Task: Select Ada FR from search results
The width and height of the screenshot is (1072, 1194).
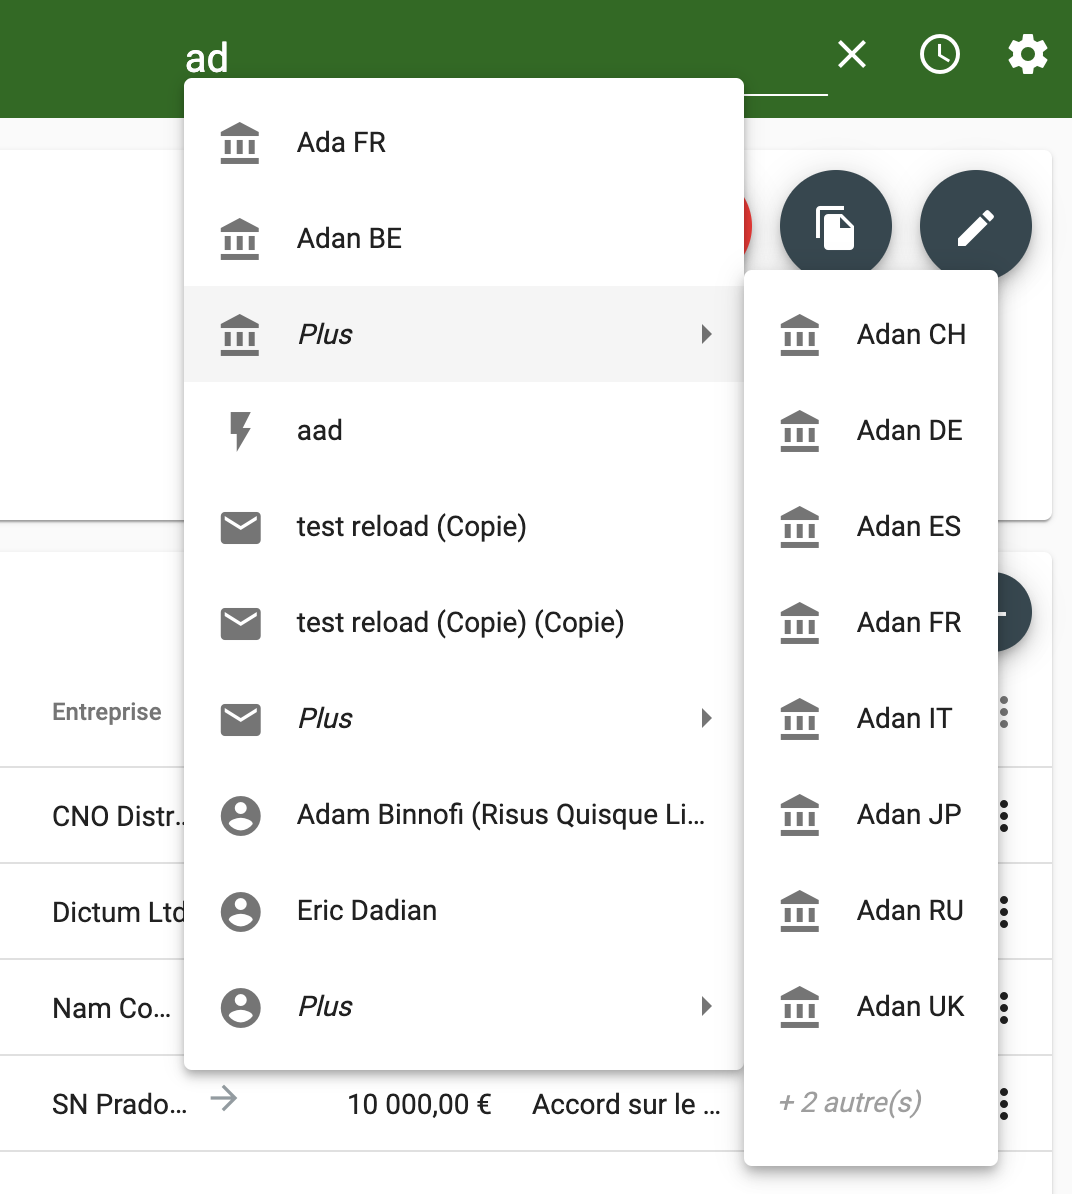Action: pos(464,142)
